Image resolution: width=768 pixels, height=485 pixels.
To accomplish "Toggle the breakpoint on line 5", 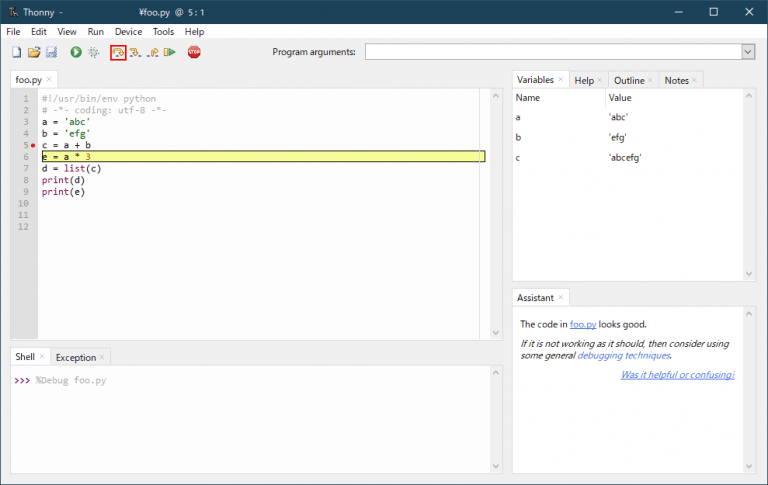I will 33,145.
